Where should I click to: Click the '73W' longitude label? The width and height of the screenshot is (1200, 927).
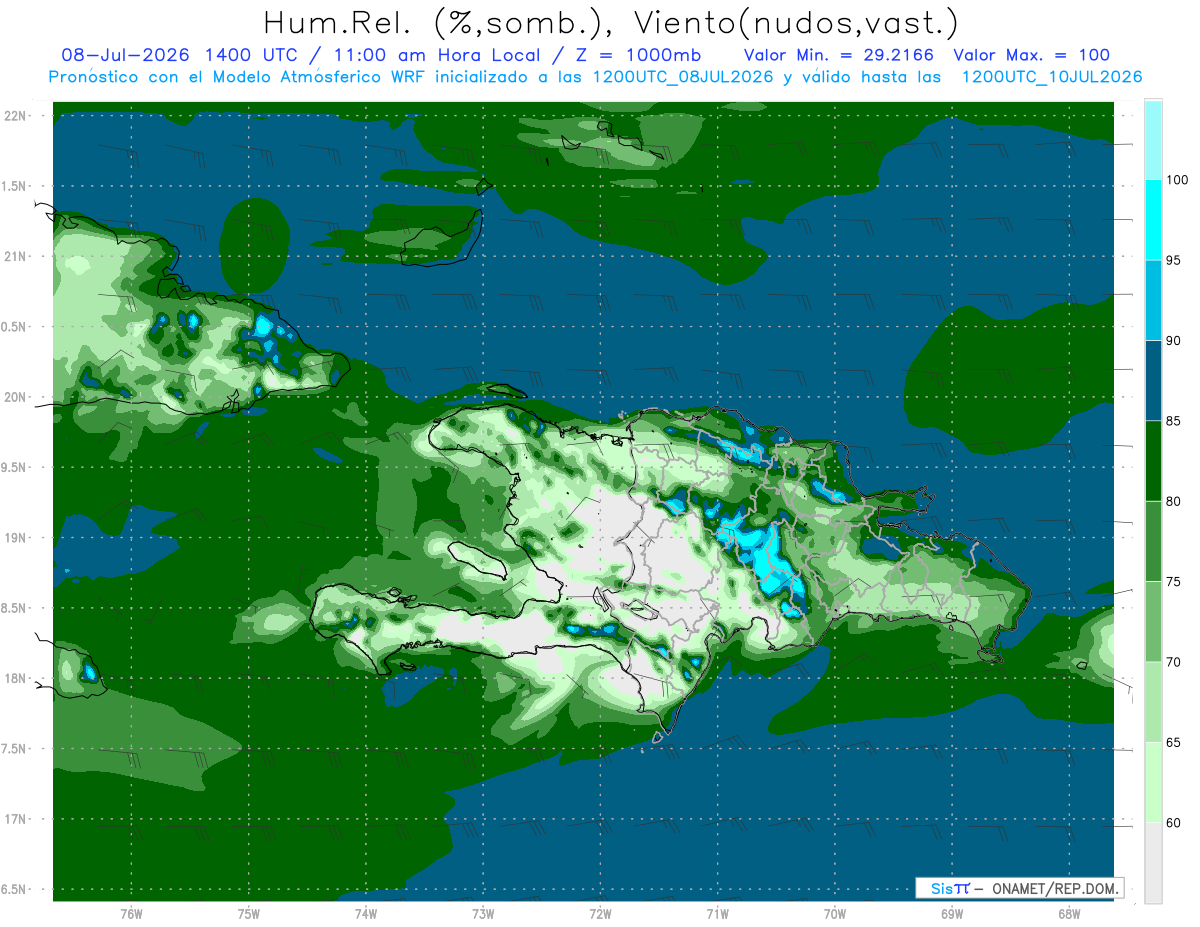[483, 914]
